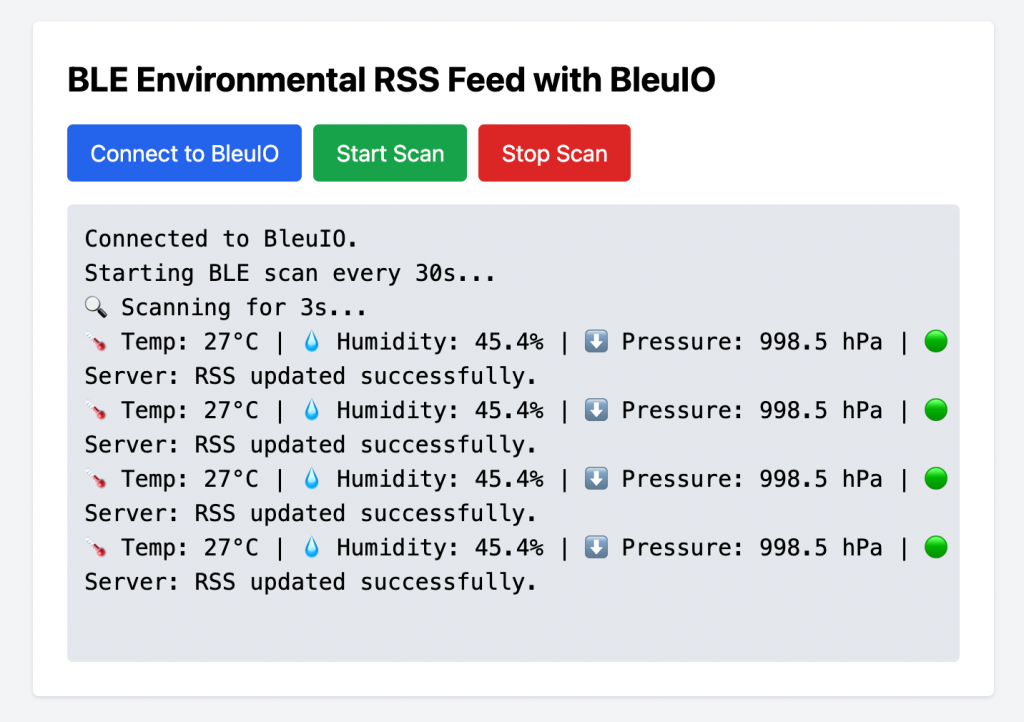Click the second water droplet humidity icon
The height and width of the screenshot is (722, 1024).
pos(312,410)
